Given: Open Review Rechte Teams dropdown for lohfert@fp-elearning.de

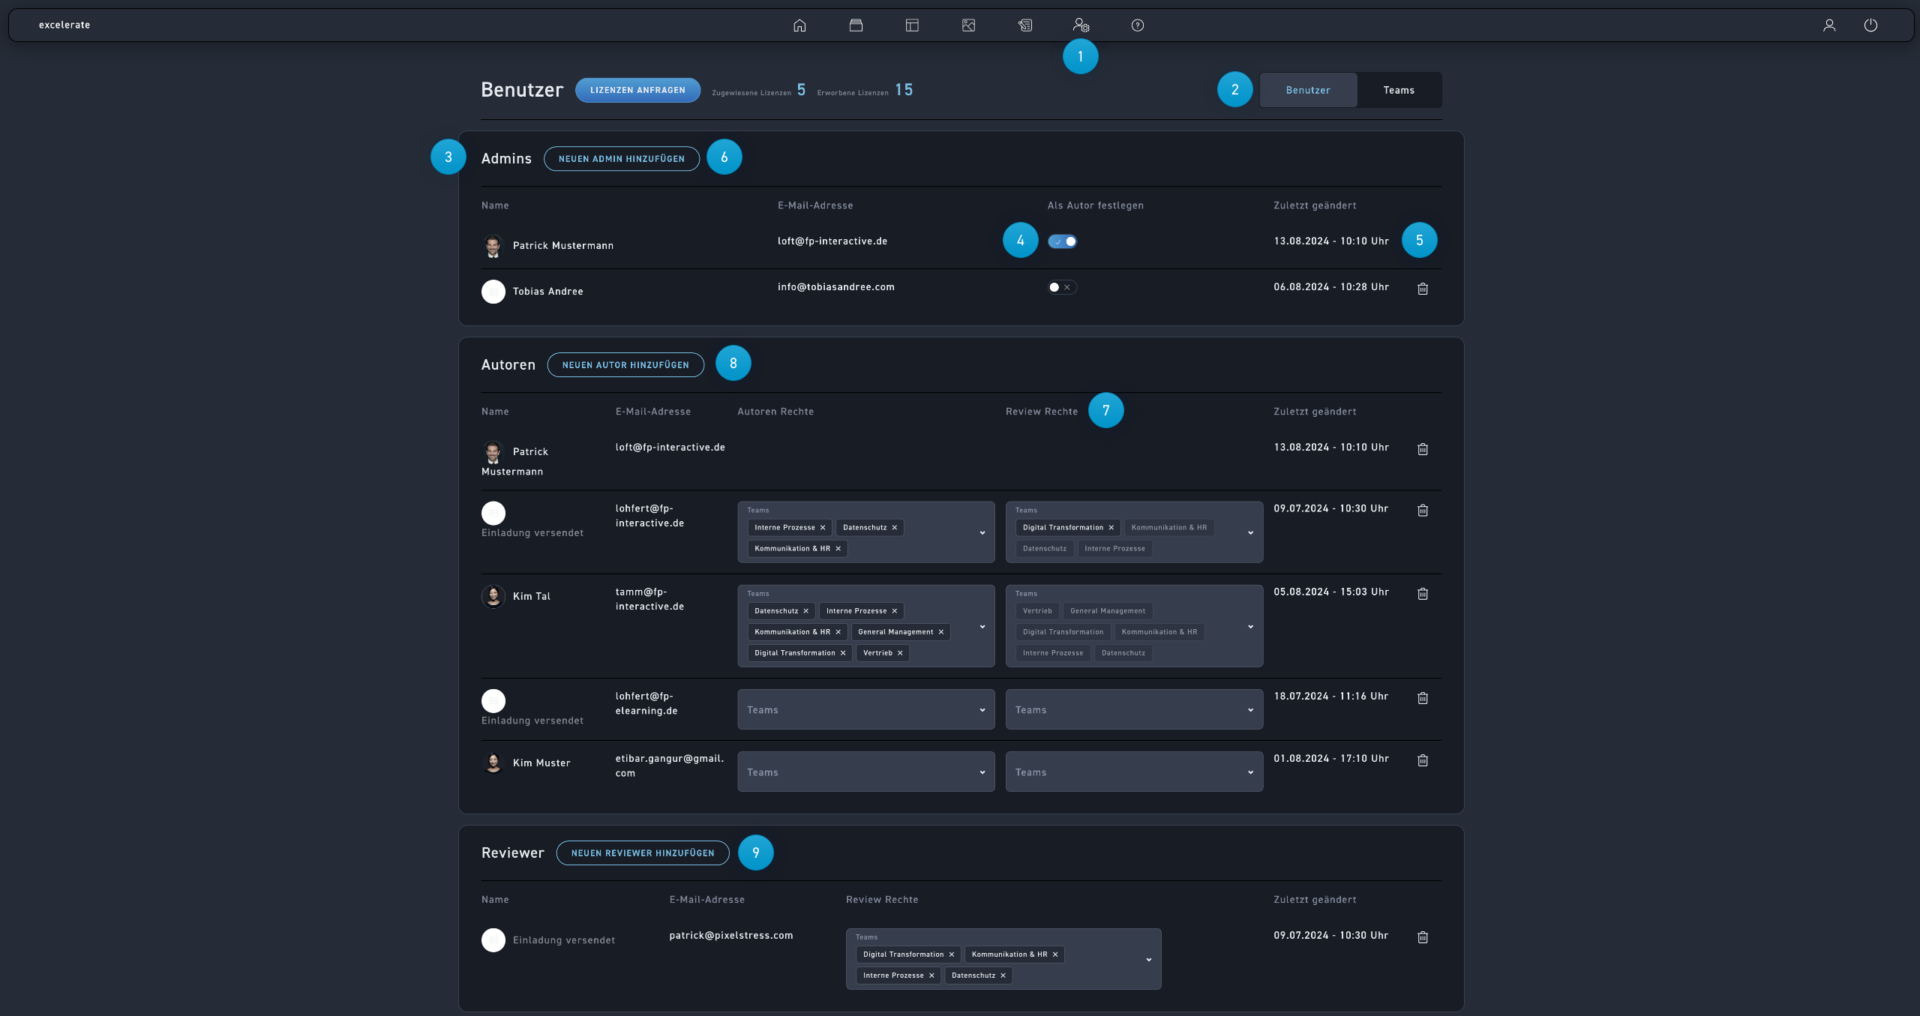Looking at the screenshot, I should coord(1133,710).
